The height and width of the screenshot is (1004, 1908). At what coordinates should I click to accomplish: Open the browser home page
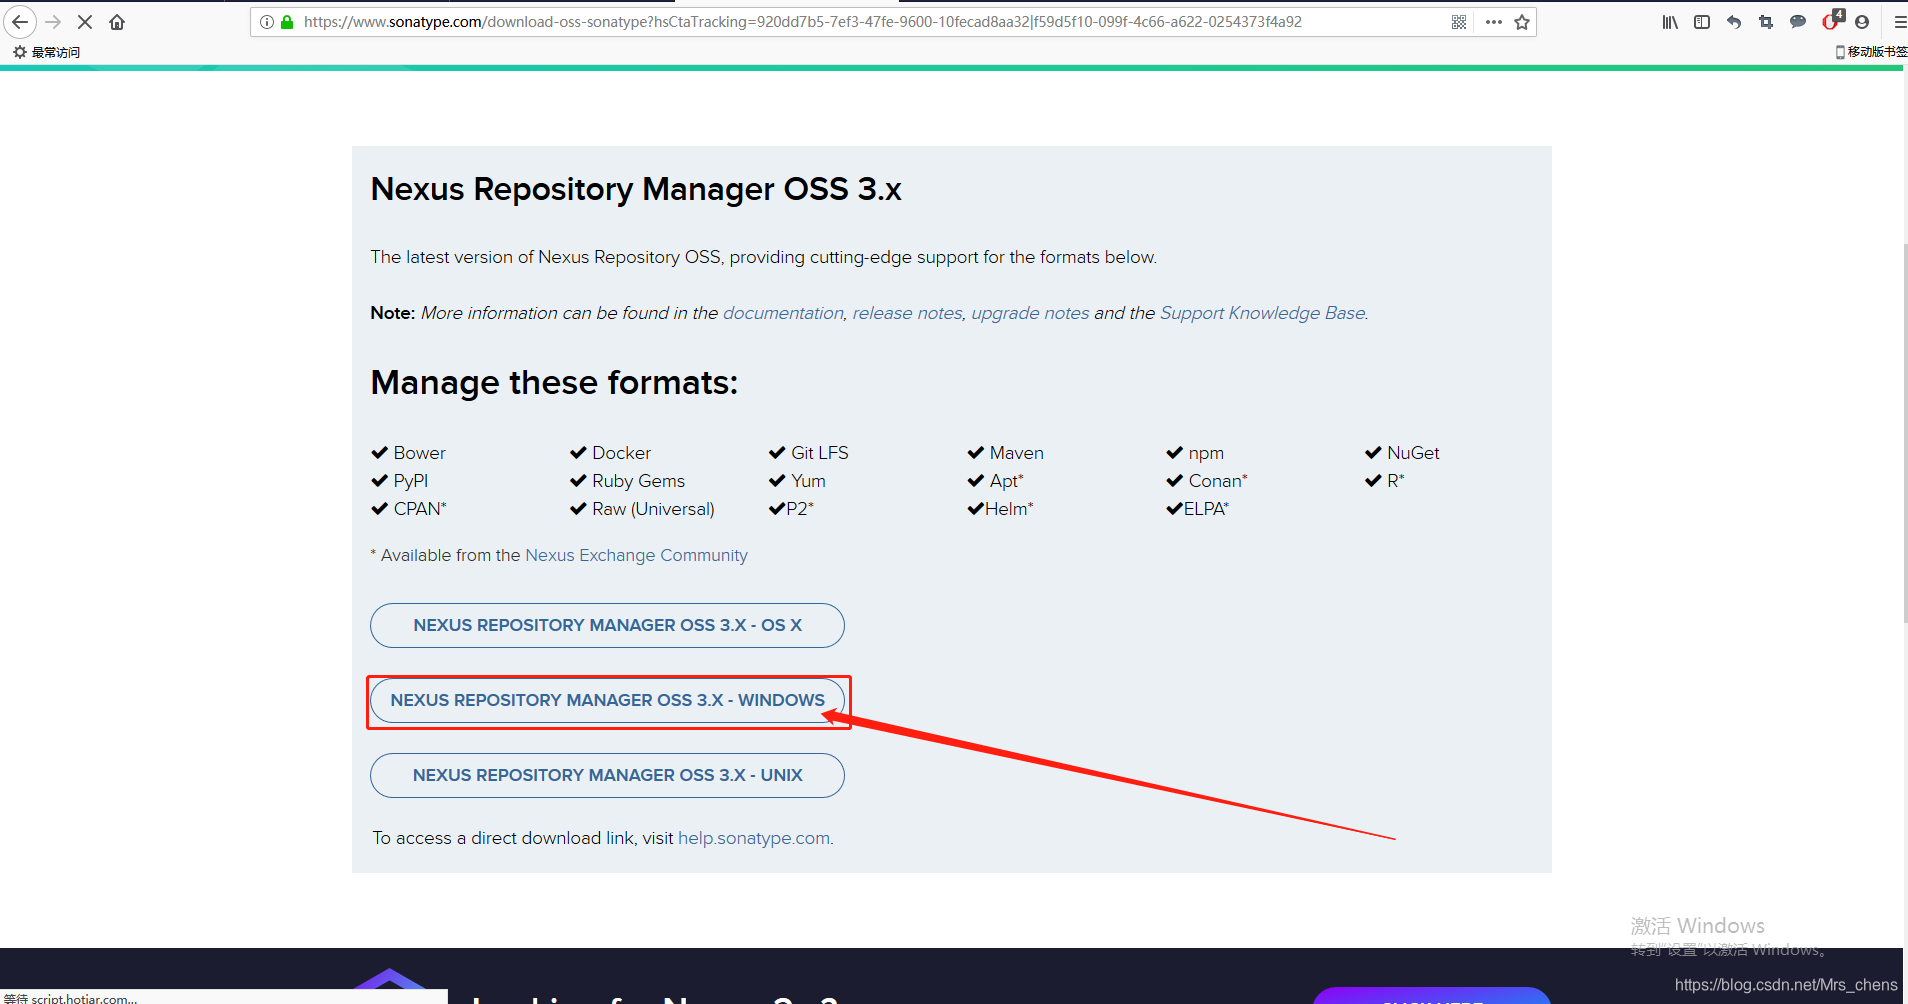[x=117, y=22]
